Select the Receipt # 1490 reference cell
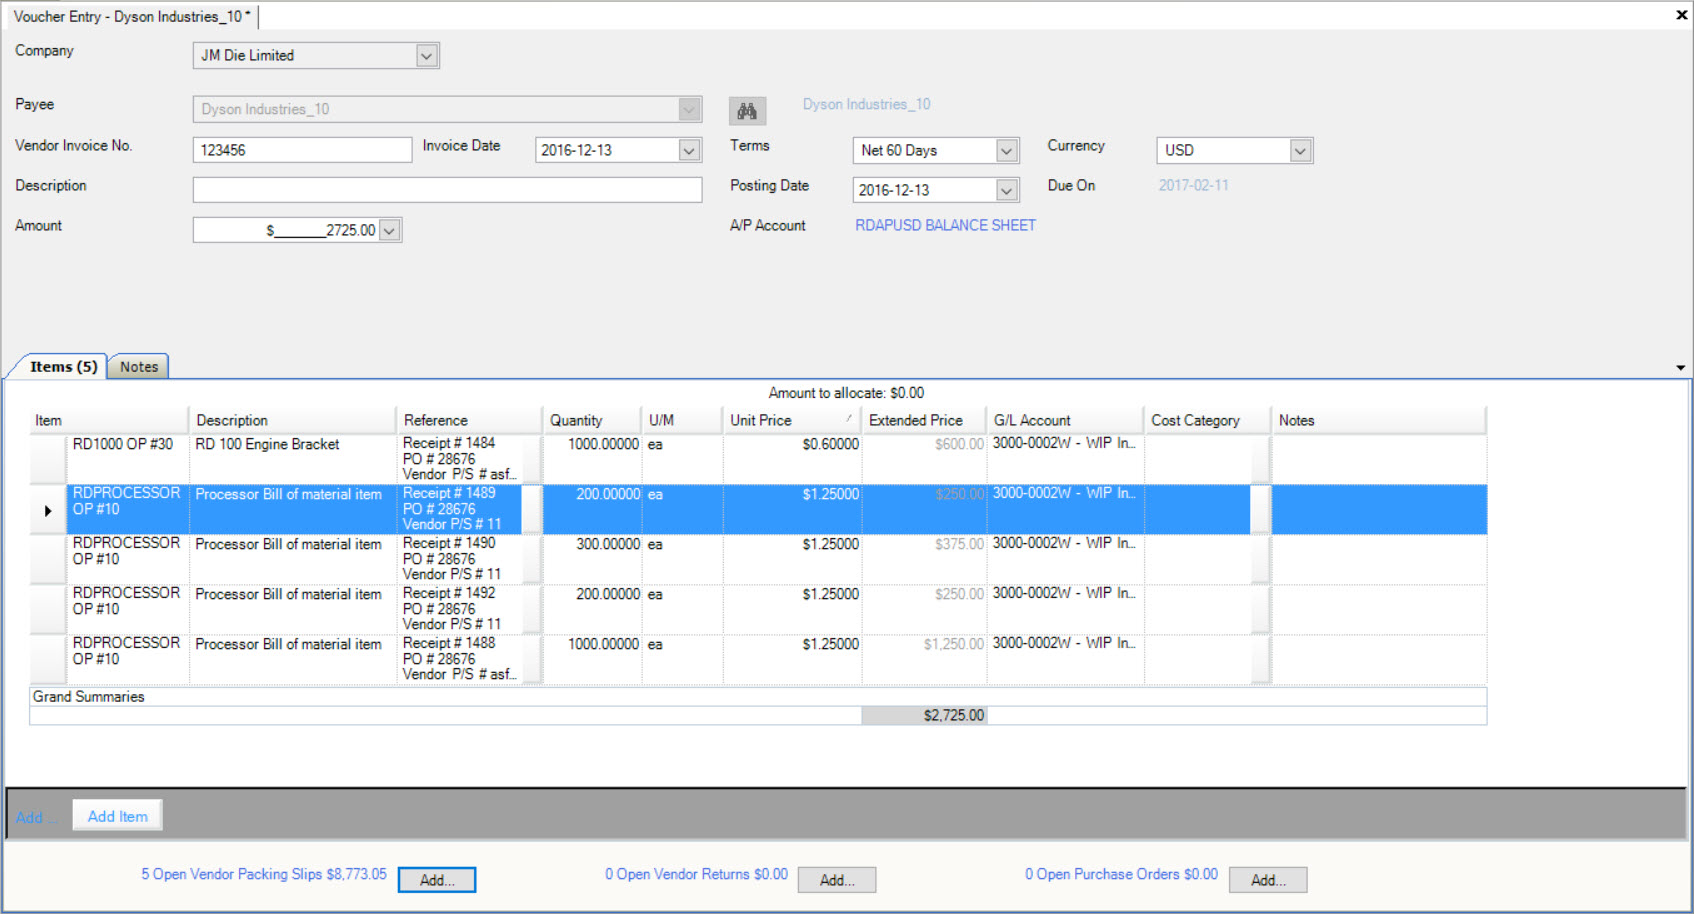 [x=461, y=559]
